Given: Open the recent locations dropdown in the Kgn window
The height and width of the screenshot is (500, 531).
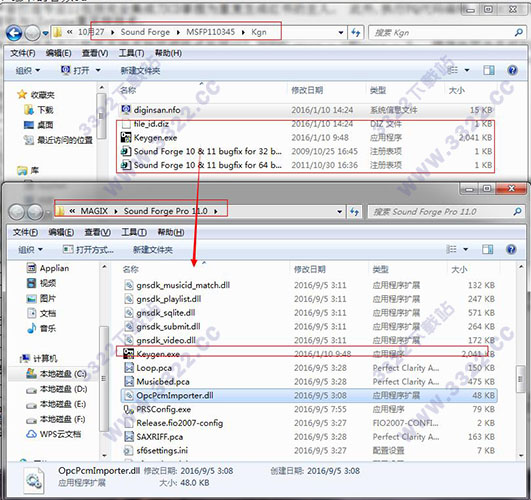Looking at the screenshot, I should (x=45, y=33).
